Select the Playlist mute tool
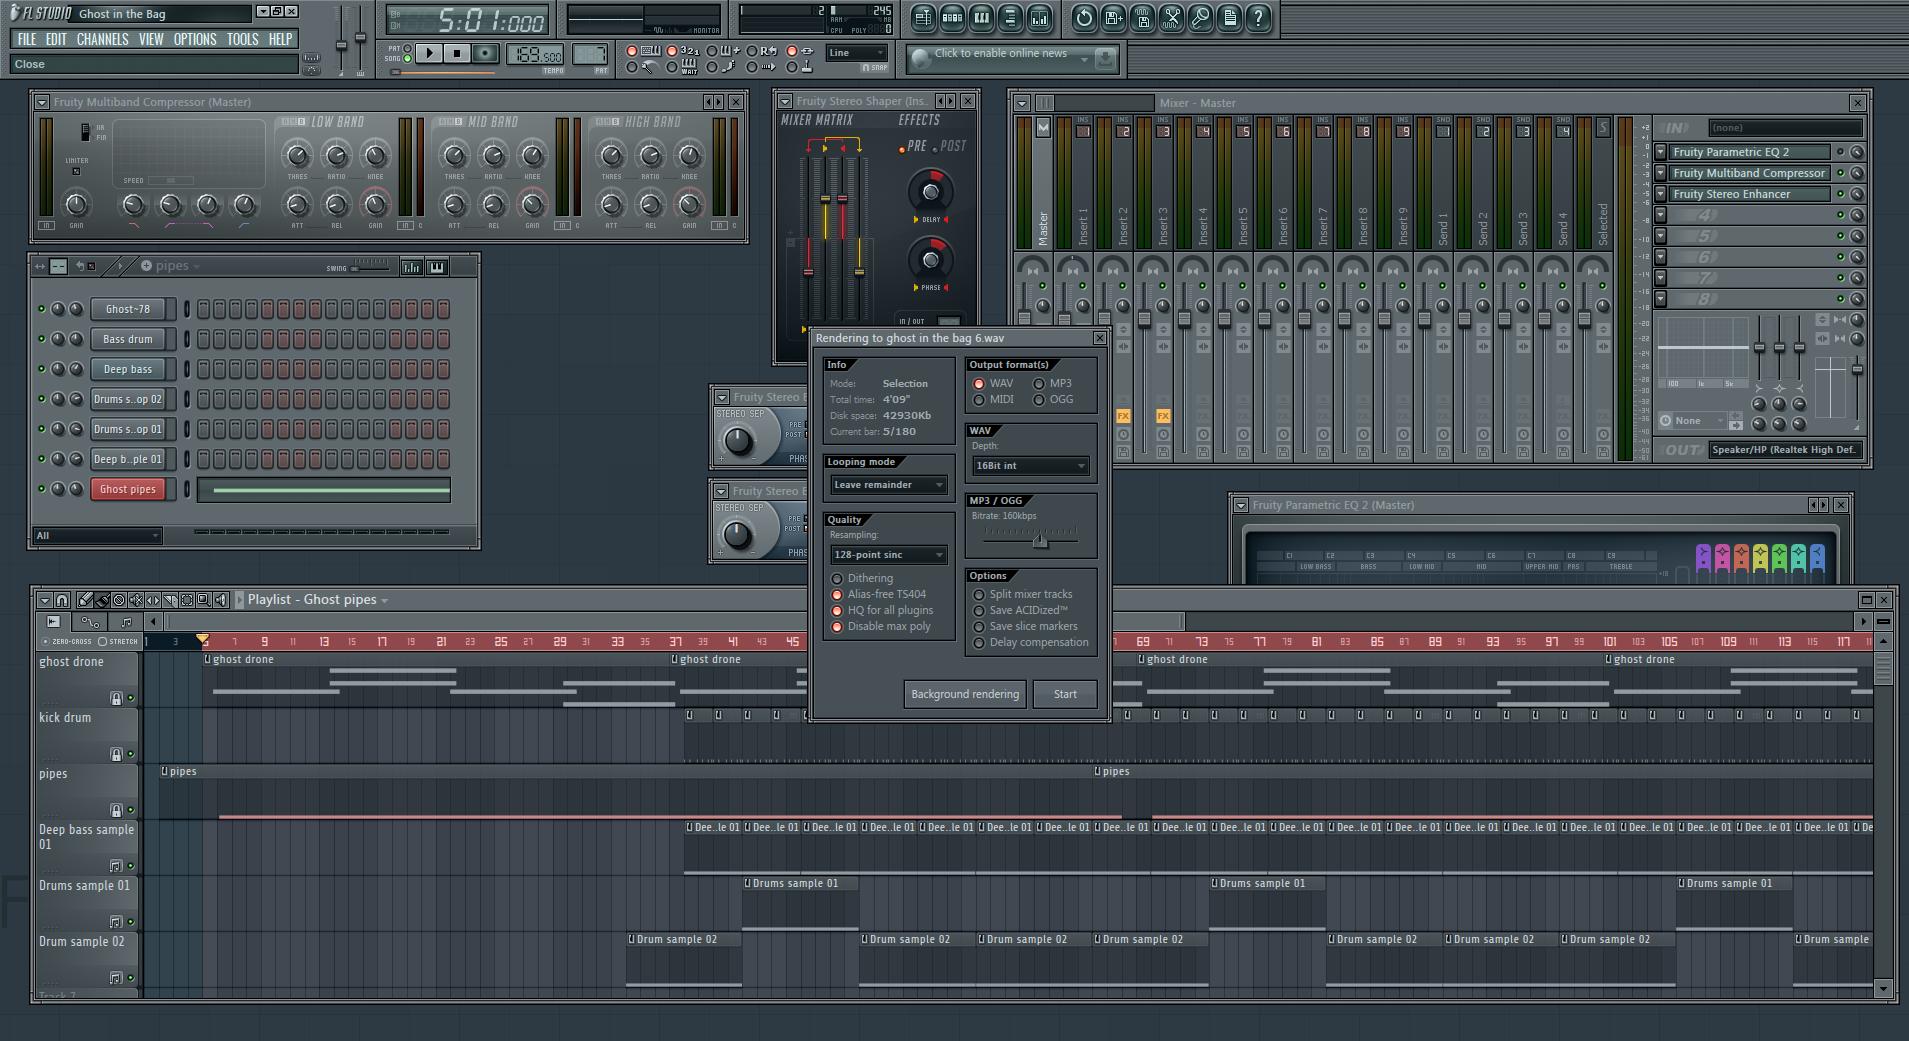The image size is (1909, 1041). coord(136,600)
